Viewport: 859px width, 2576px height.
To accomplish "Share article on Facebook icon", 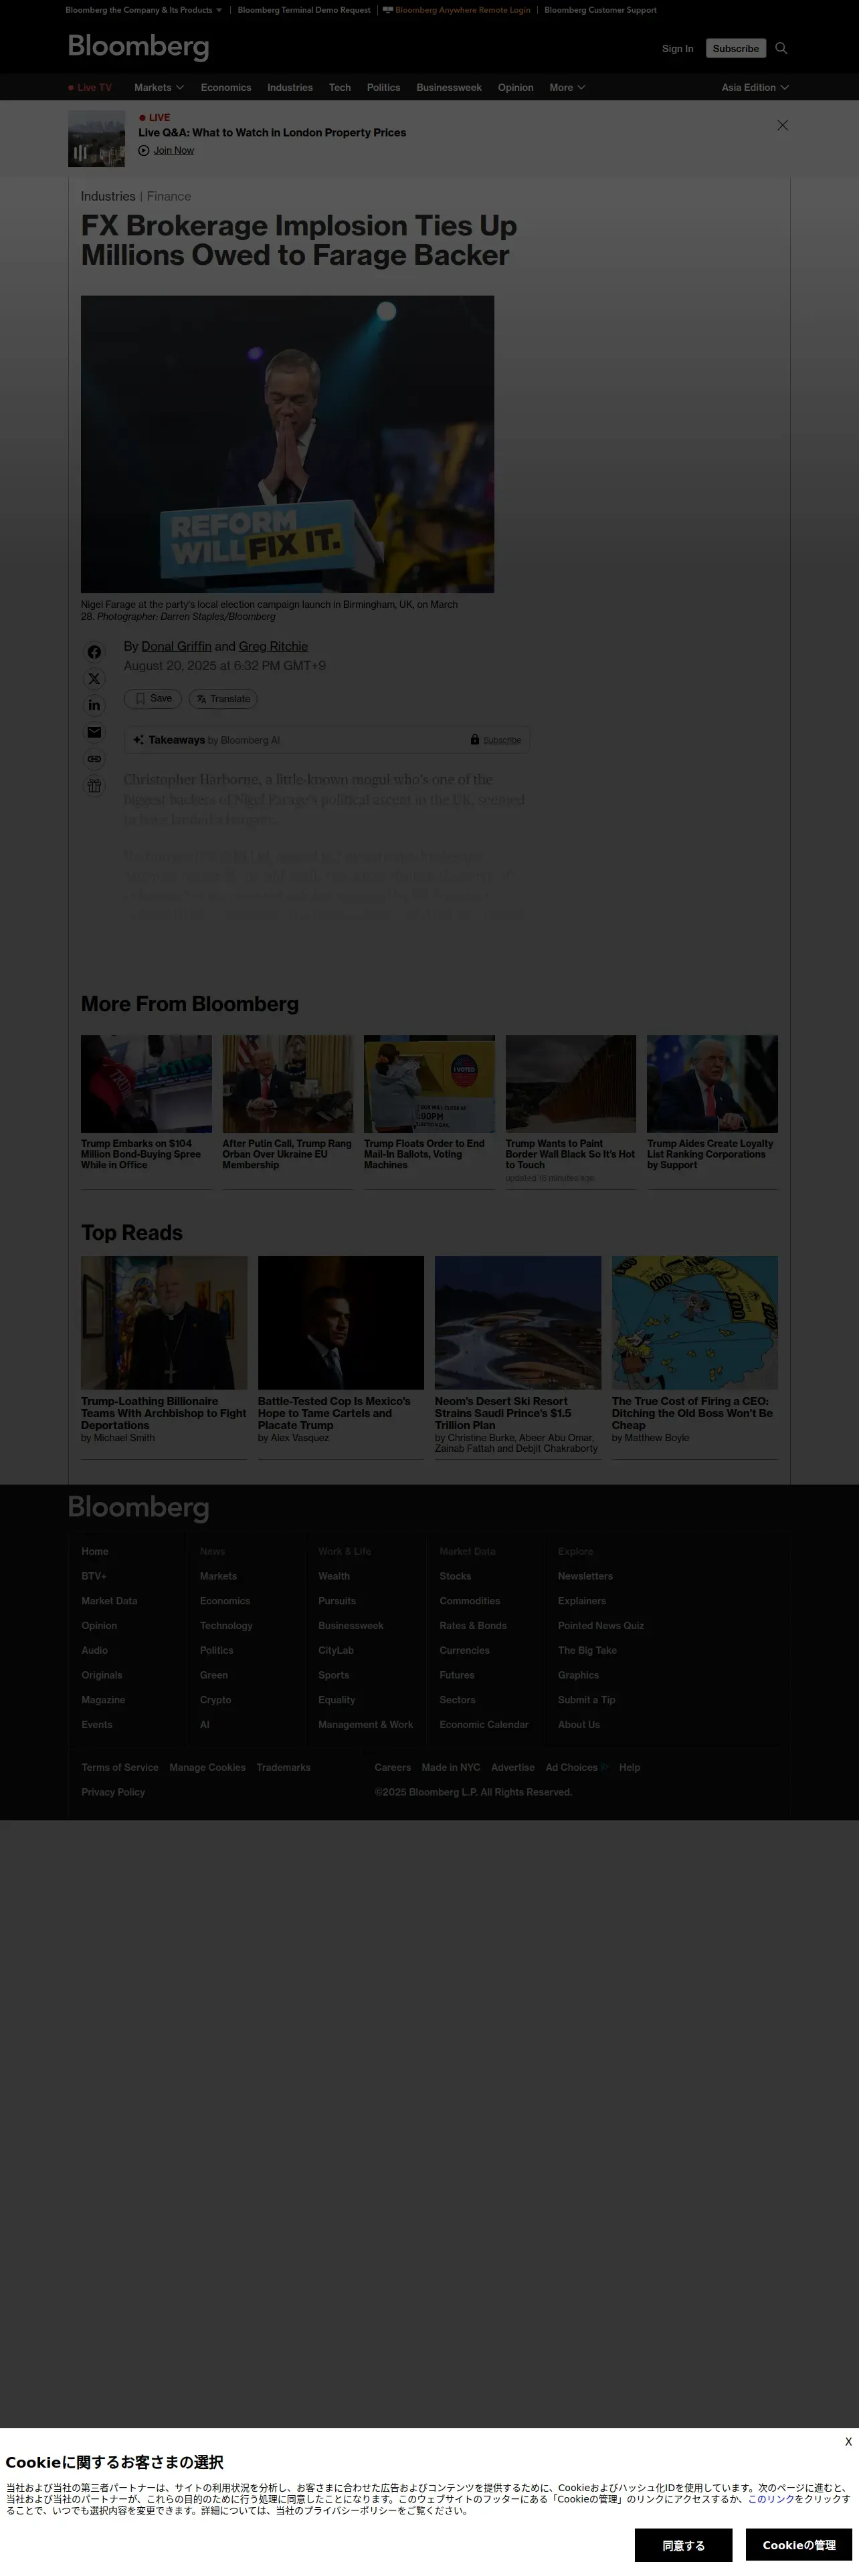I will coord(94,652).
